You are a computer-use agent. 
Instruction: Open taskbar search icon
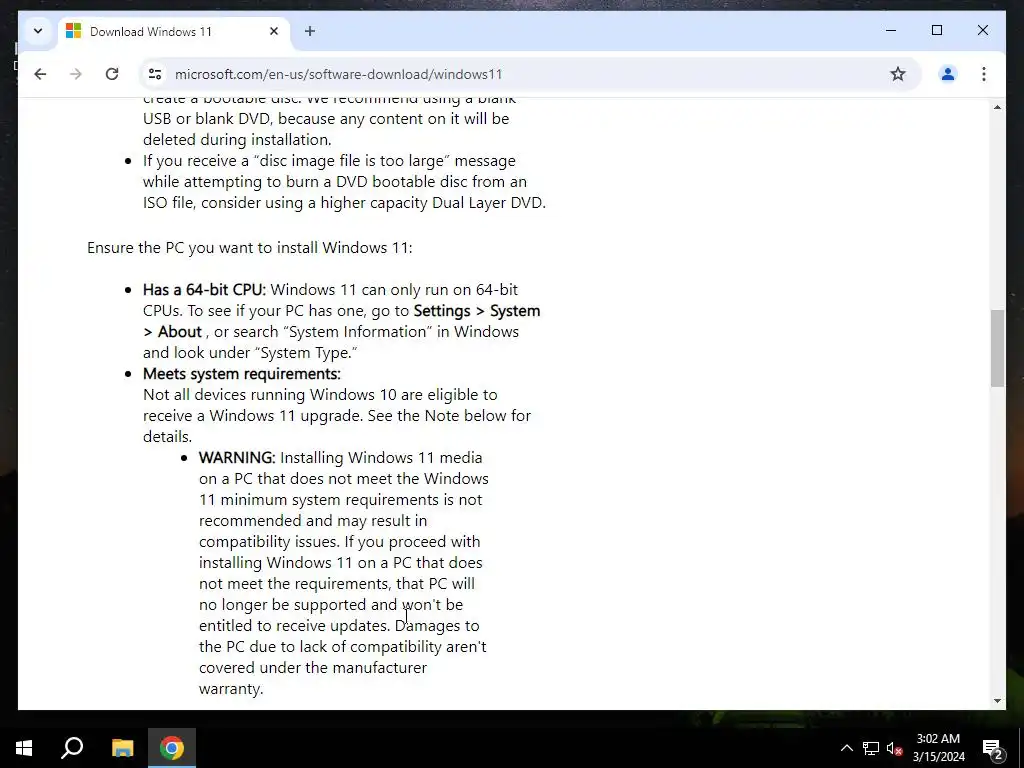(x=72, y=748)
